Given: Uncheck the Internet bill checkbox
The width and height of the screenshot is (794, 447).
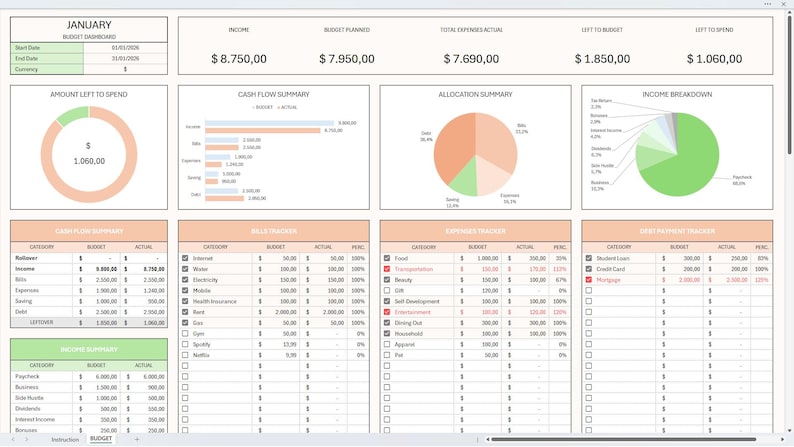Looking at the screenshot, I should (x=185, y=258).
